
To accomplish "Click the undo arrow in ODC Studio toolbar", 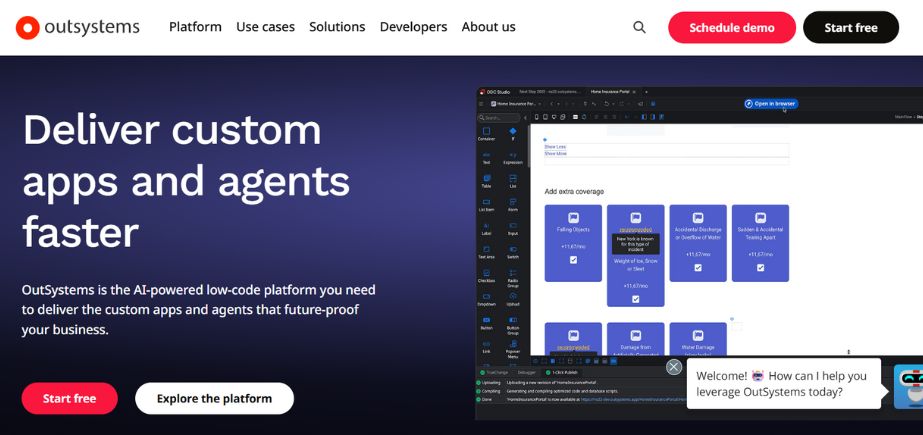I will pyautogui.click(x=606, y=104).
